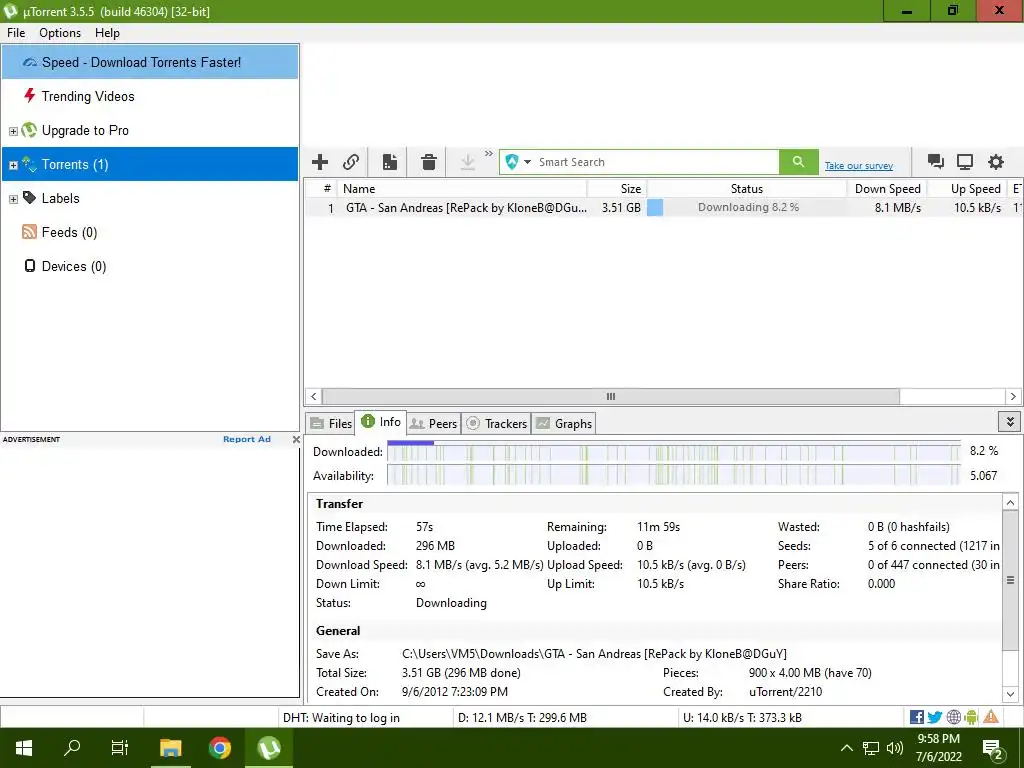Click the Devices phone icon
1024x768 pixels.
click(x=29, y=266)
